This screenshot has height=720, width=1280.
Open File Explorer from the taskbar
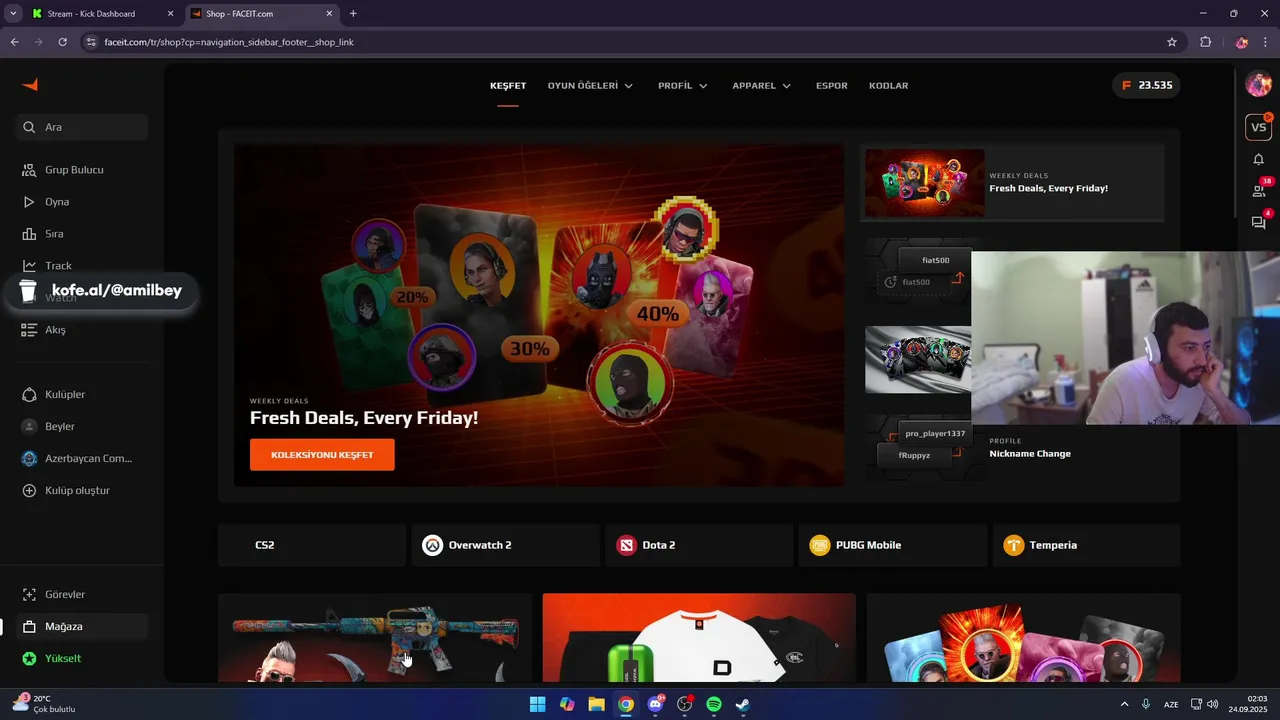point(596,704)
